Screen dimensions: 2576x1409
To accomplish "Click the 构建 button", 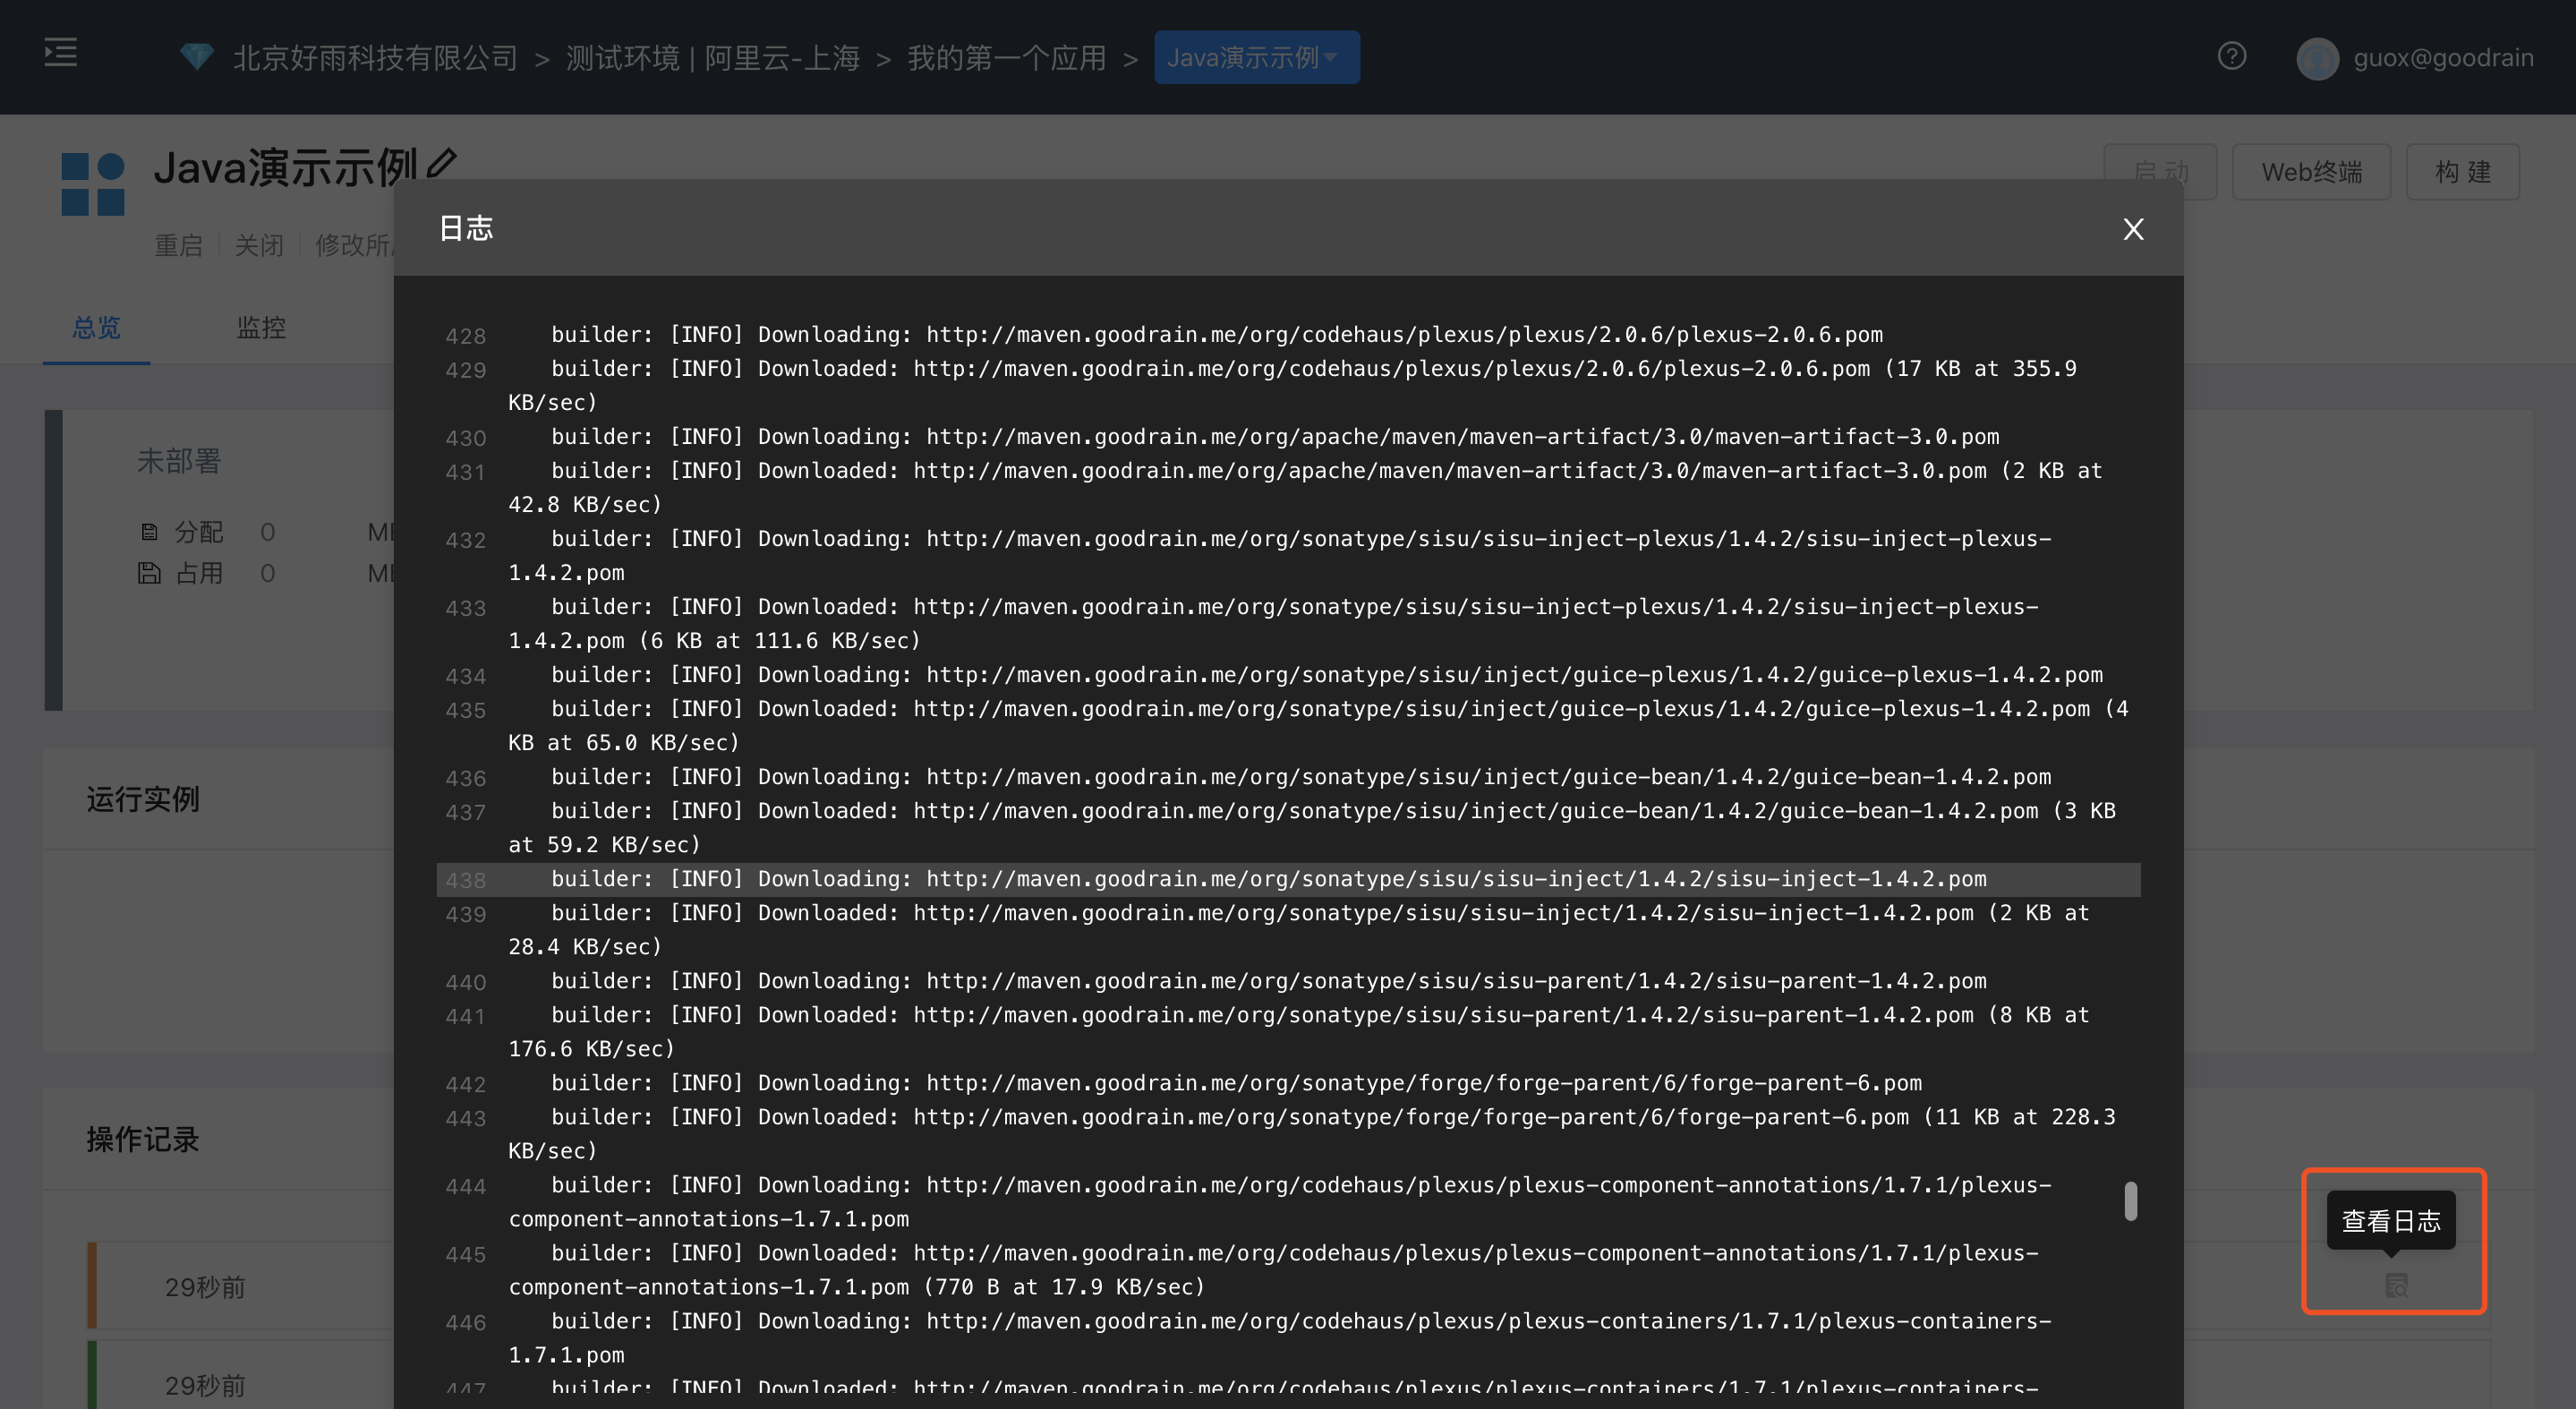I will click(x=2463, y=172).
